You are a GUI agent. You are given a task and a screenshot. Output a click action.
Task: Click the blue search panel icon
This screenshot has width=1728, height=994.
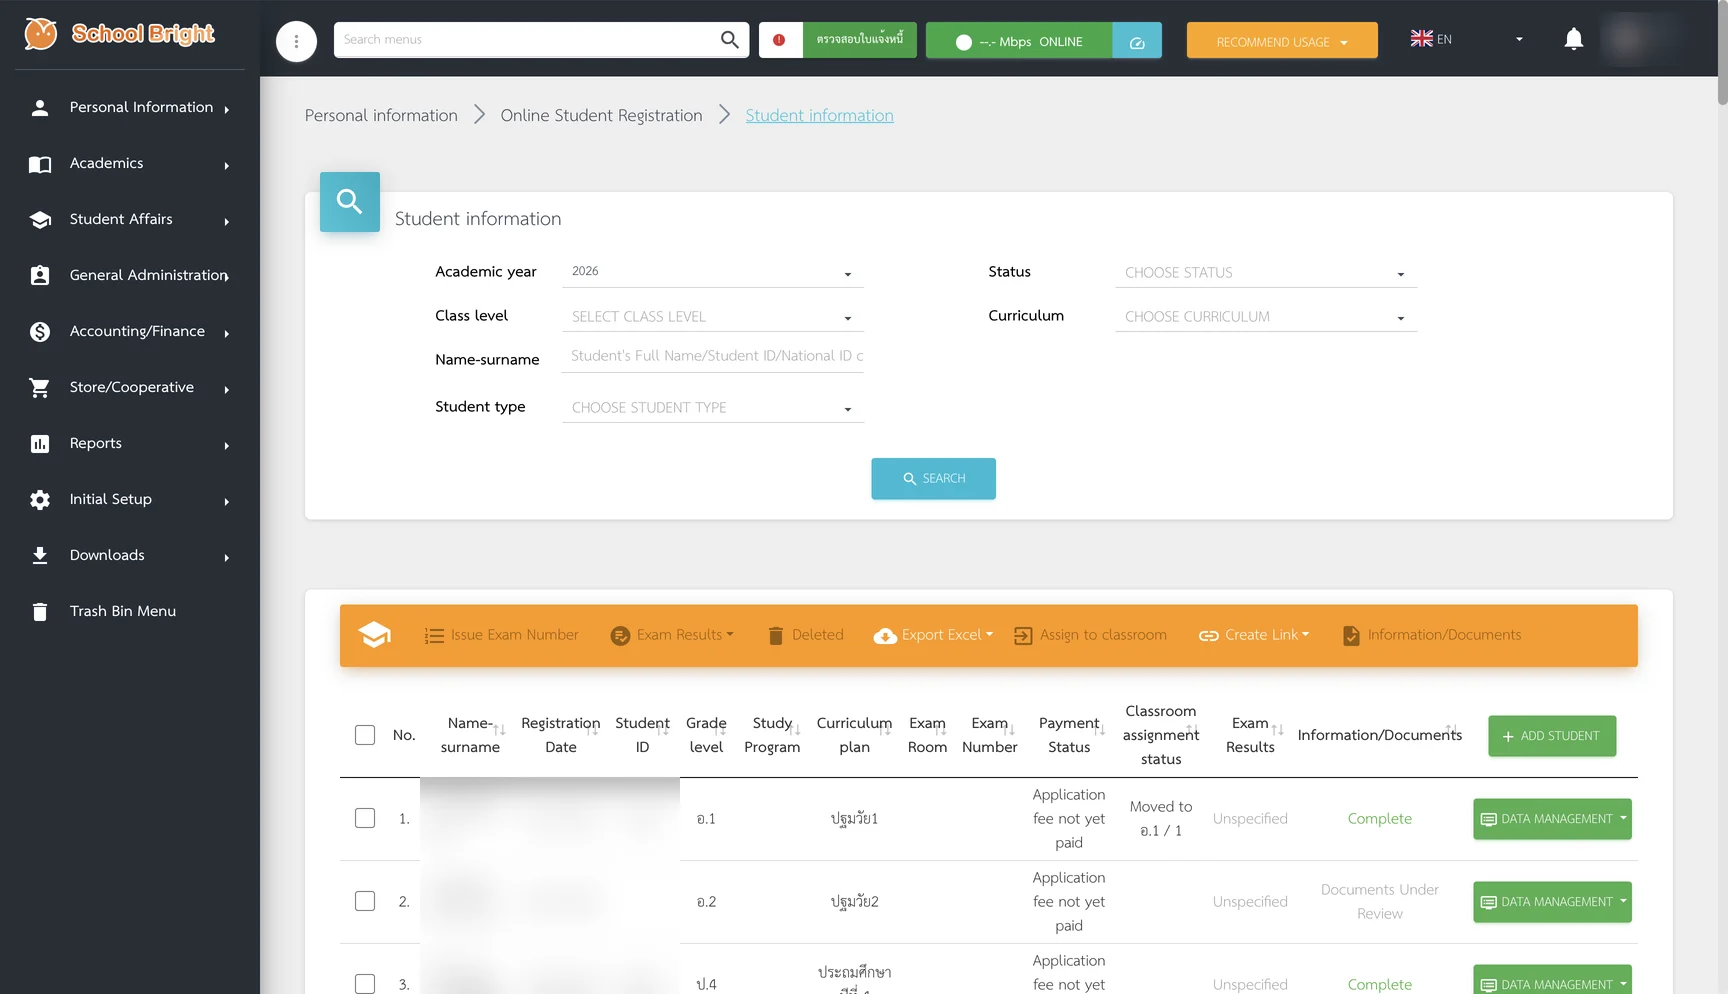click(x=350, y=202)
